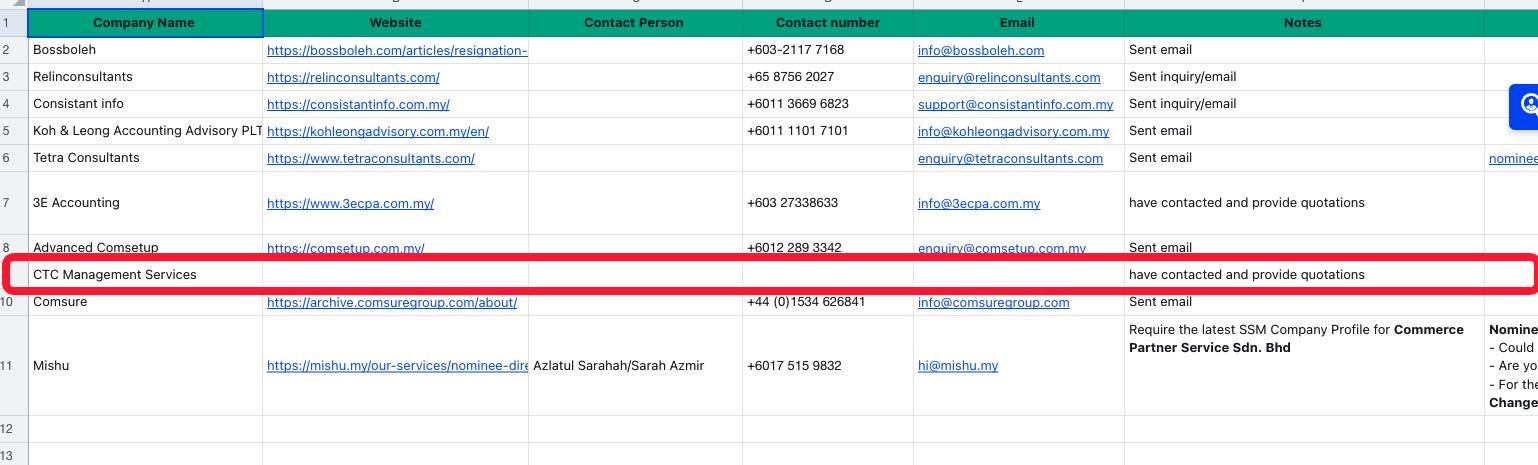This screenshot has height=465, width=1538.
Task: Select the Email column header
Action: point(1017,22)
